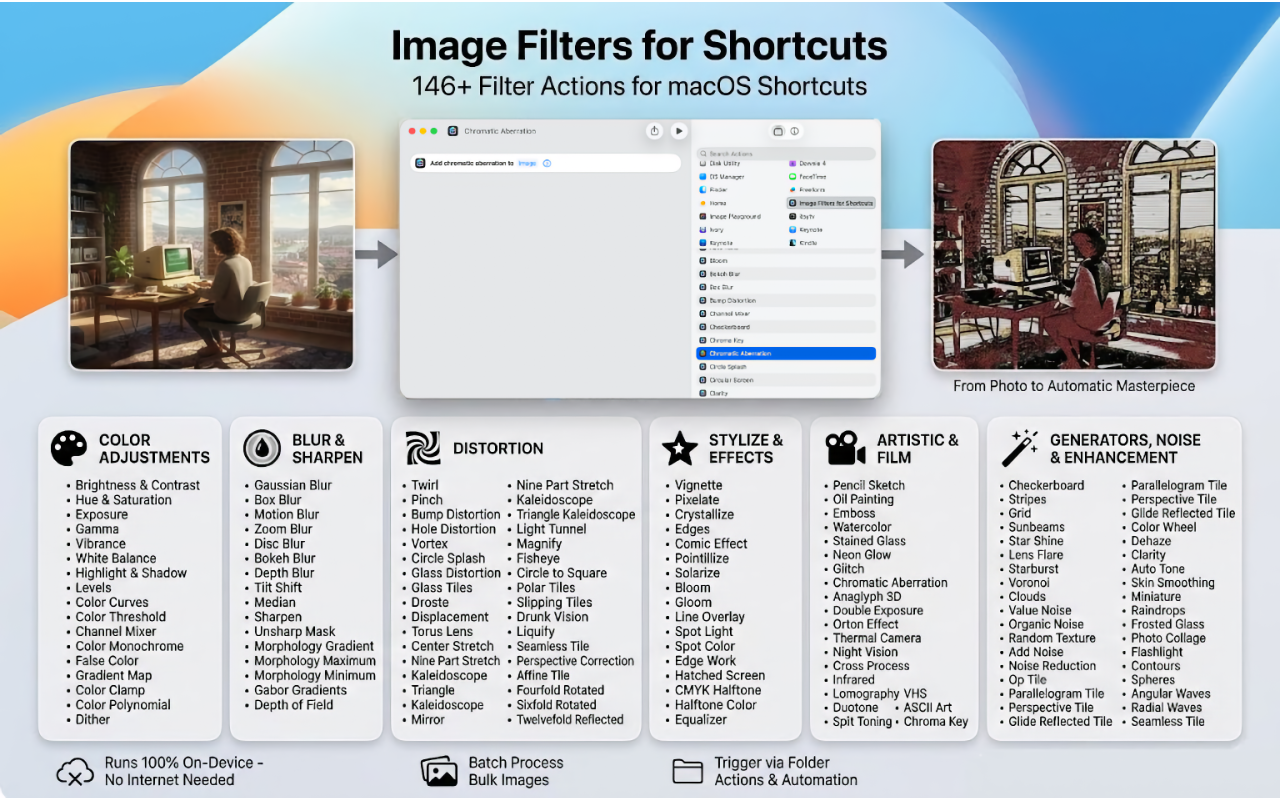This screenshot has height=800, width=1280.
Task: Click the Distortion swirl icon
Action: tap(423, 449)
